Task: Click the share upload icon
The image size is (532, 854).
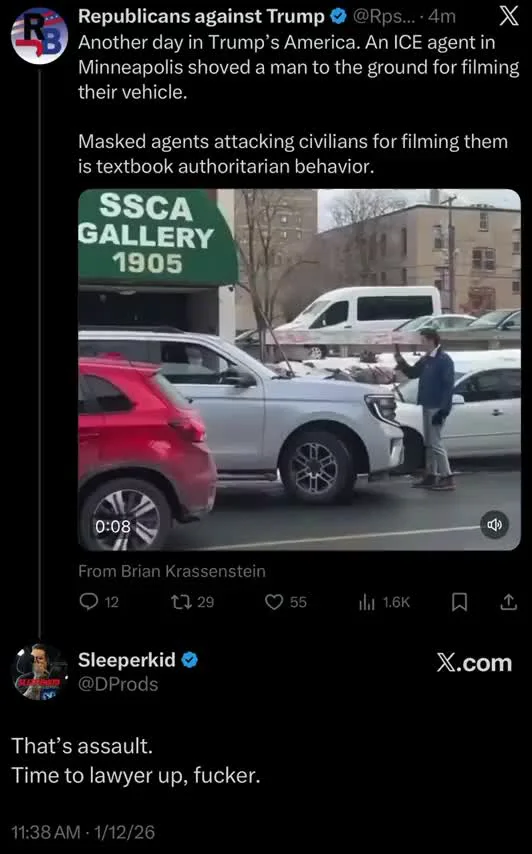Action: pos(508,602)
